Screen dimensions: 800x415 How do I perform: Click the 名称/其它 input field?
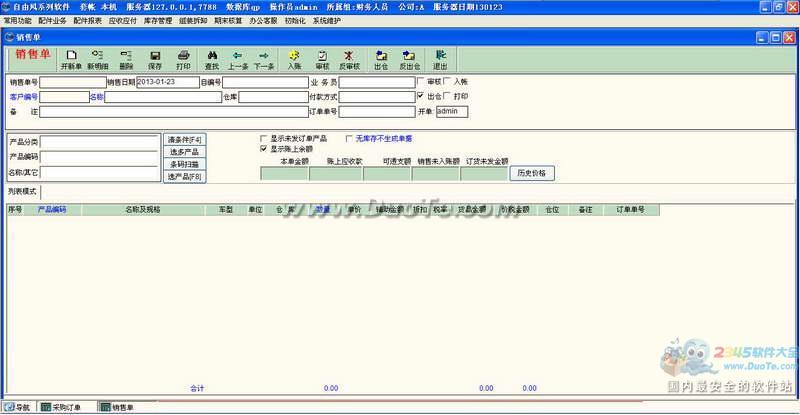100,173
